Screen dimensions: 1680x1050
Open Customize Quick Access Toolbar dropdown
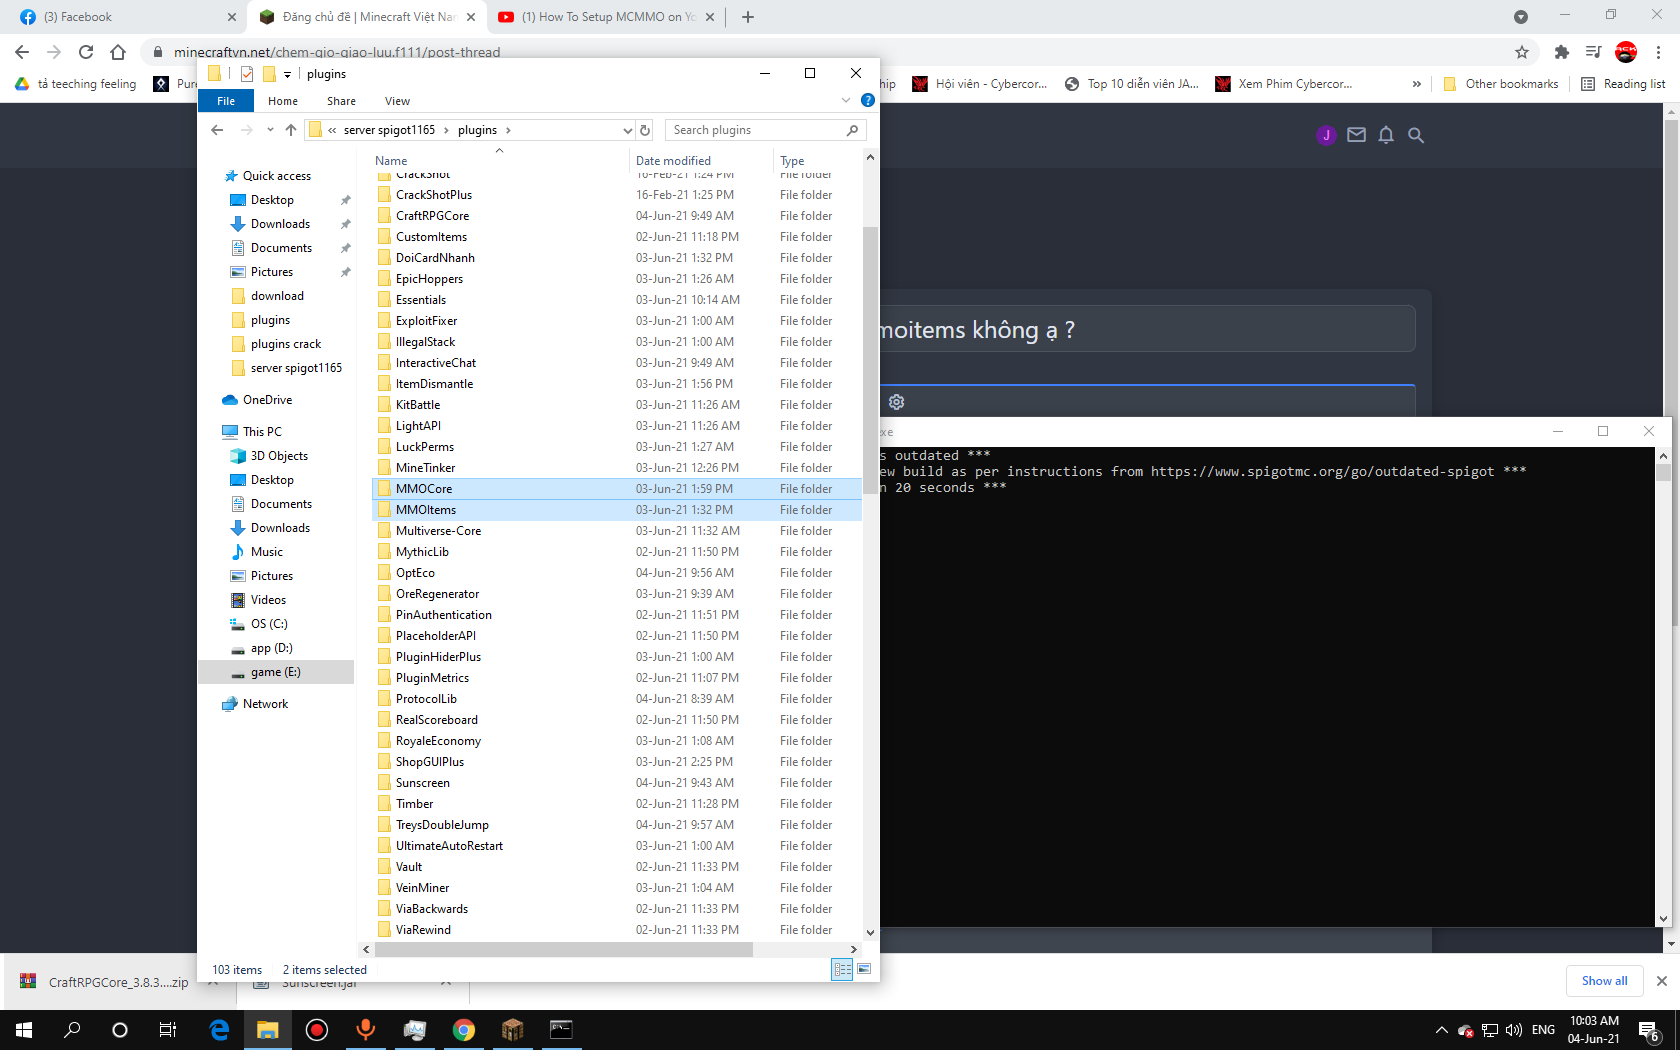[x=287, y=74]
